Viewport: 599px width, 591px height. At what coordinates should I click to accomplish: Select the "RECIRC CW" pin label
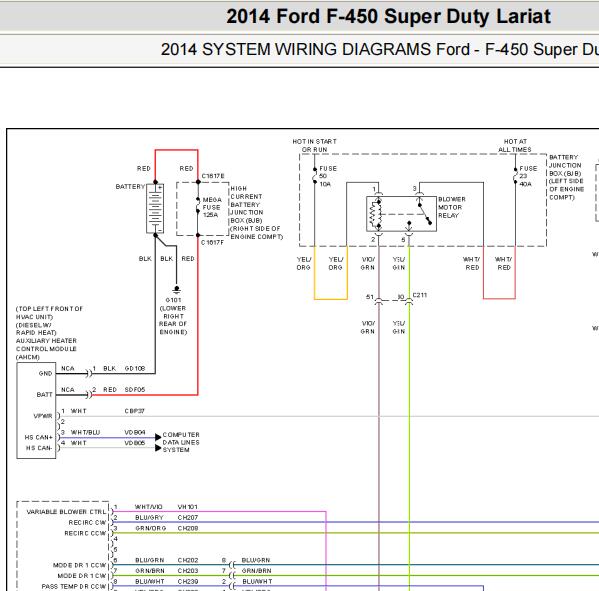coord(87,523)
